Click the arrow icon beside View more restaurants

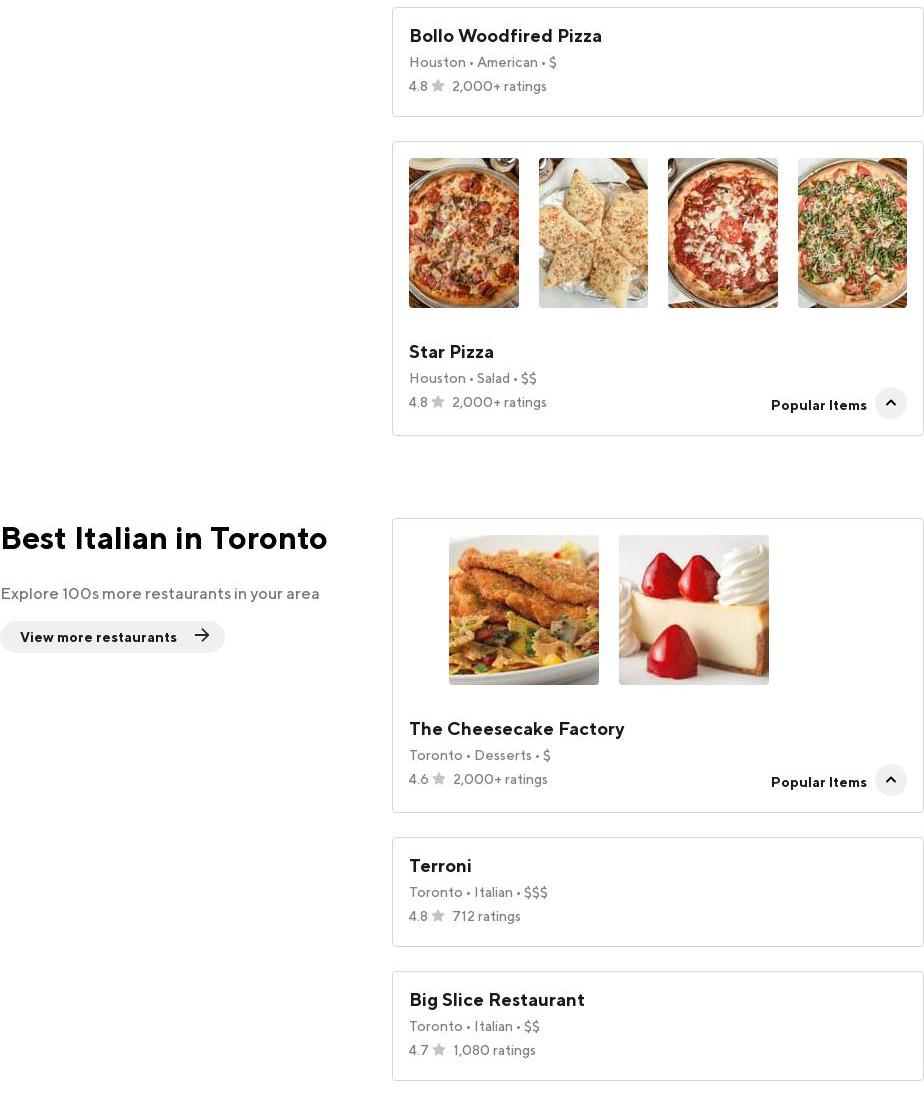202,636
